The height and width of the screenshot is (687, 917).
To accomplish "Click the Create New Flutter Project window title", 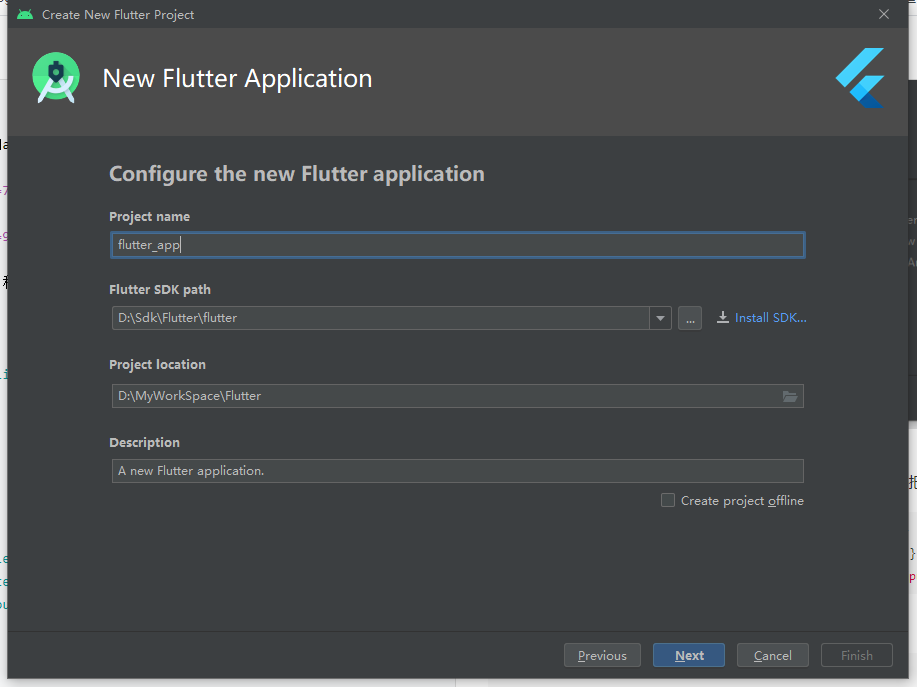I will click(118, 15).
